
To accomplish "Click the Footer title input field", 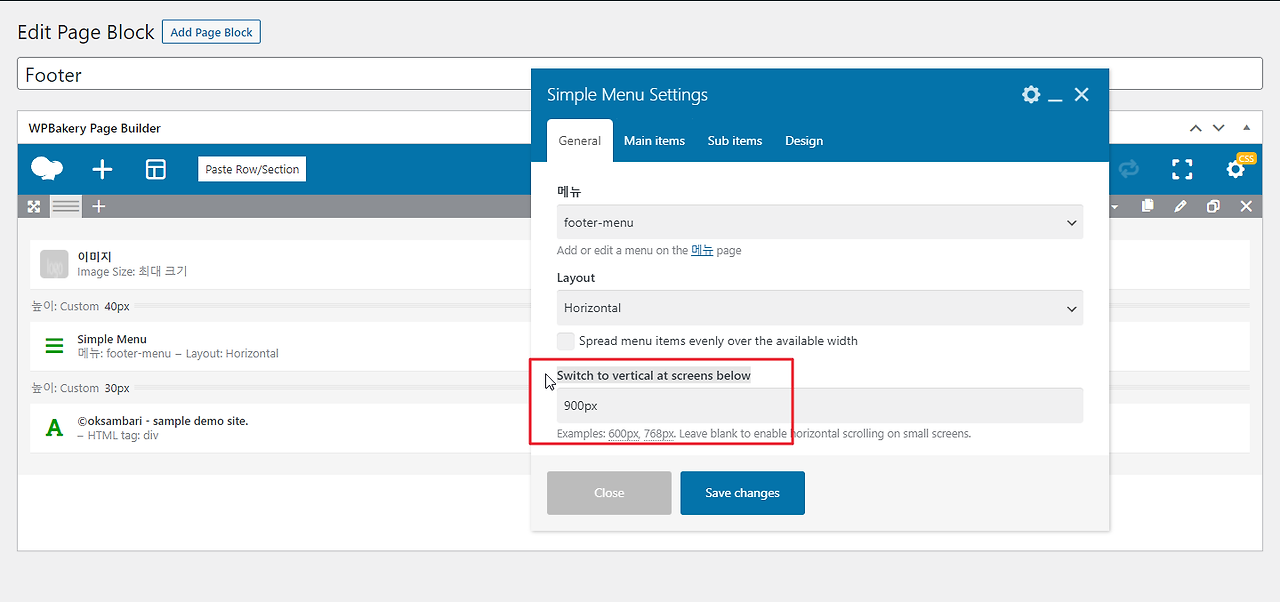I will 640,74.
